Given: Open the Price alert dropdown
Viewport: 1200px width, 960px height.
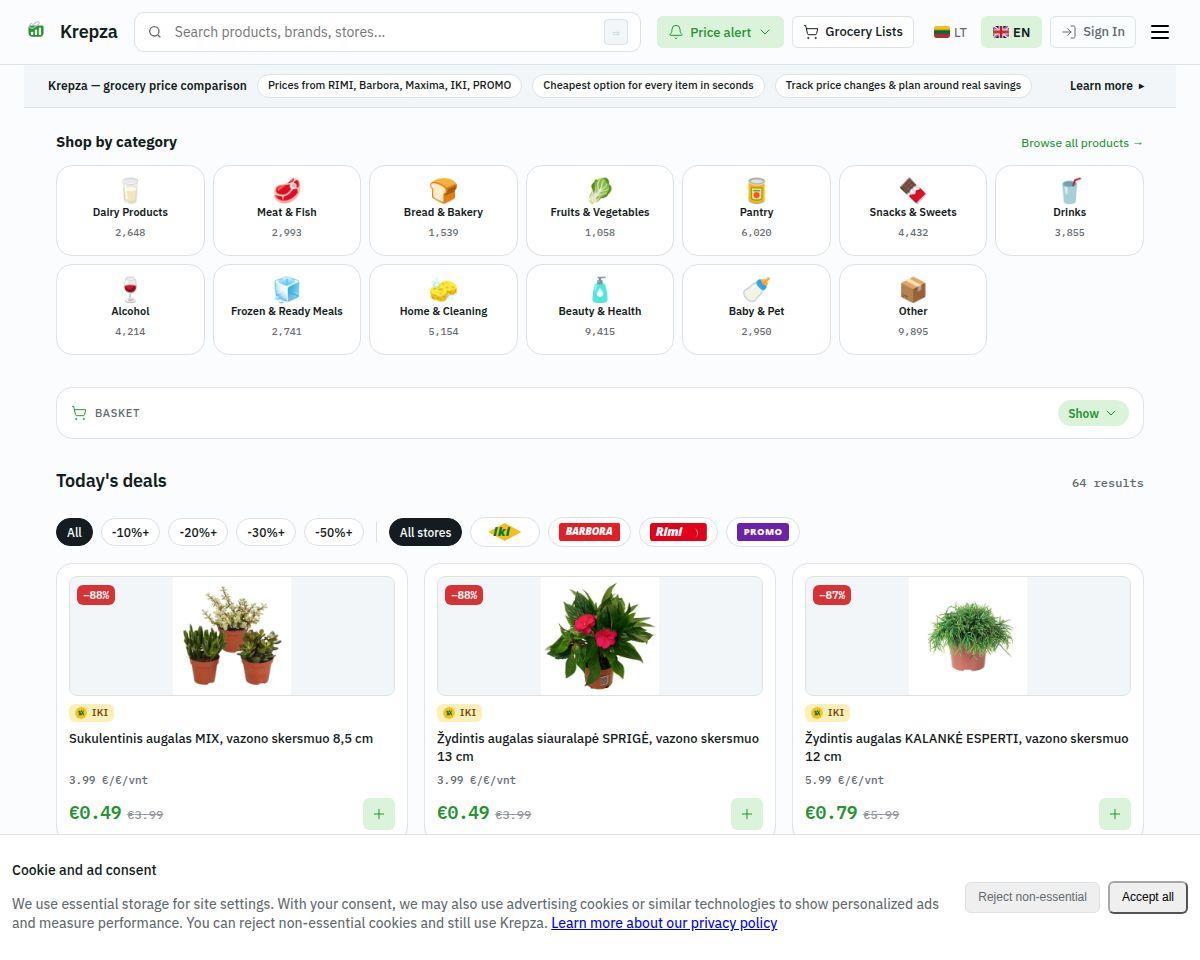Looking at the screenshot, I should (720, 32).
